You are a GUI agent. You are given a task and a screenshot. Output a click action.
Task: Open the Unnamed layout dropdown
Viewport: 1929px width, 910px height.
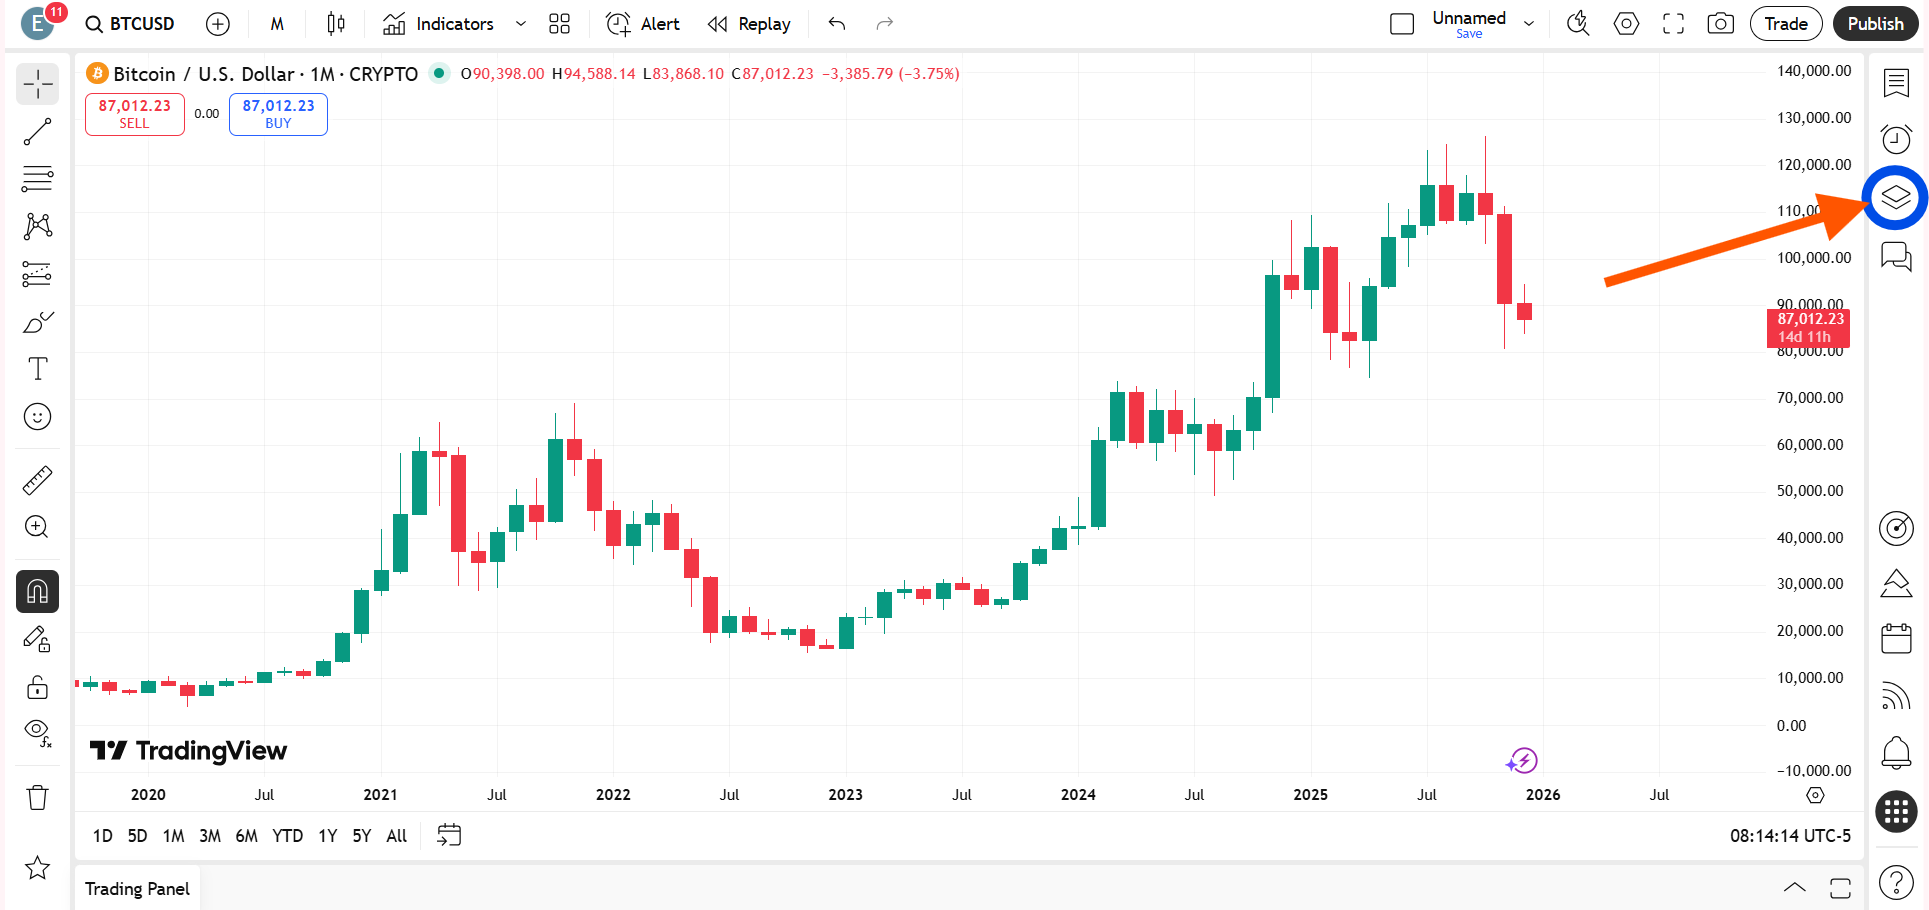pos(1528,23)
